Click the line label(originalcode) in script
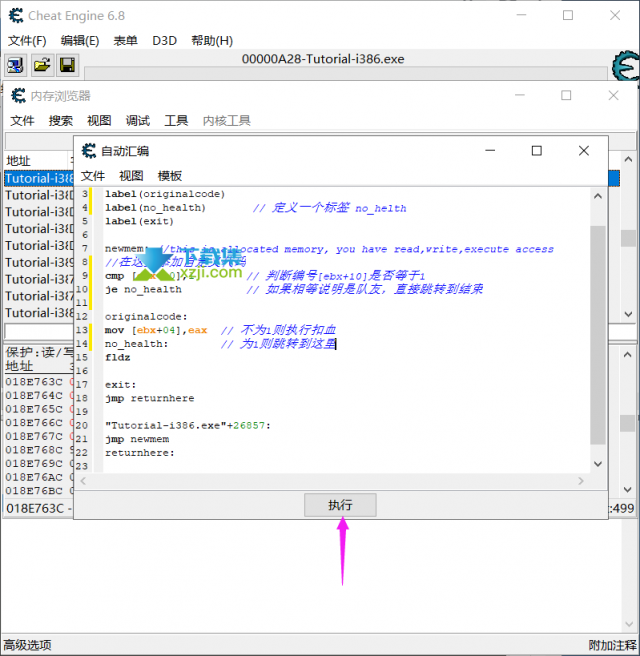 [x=165, y=194]
